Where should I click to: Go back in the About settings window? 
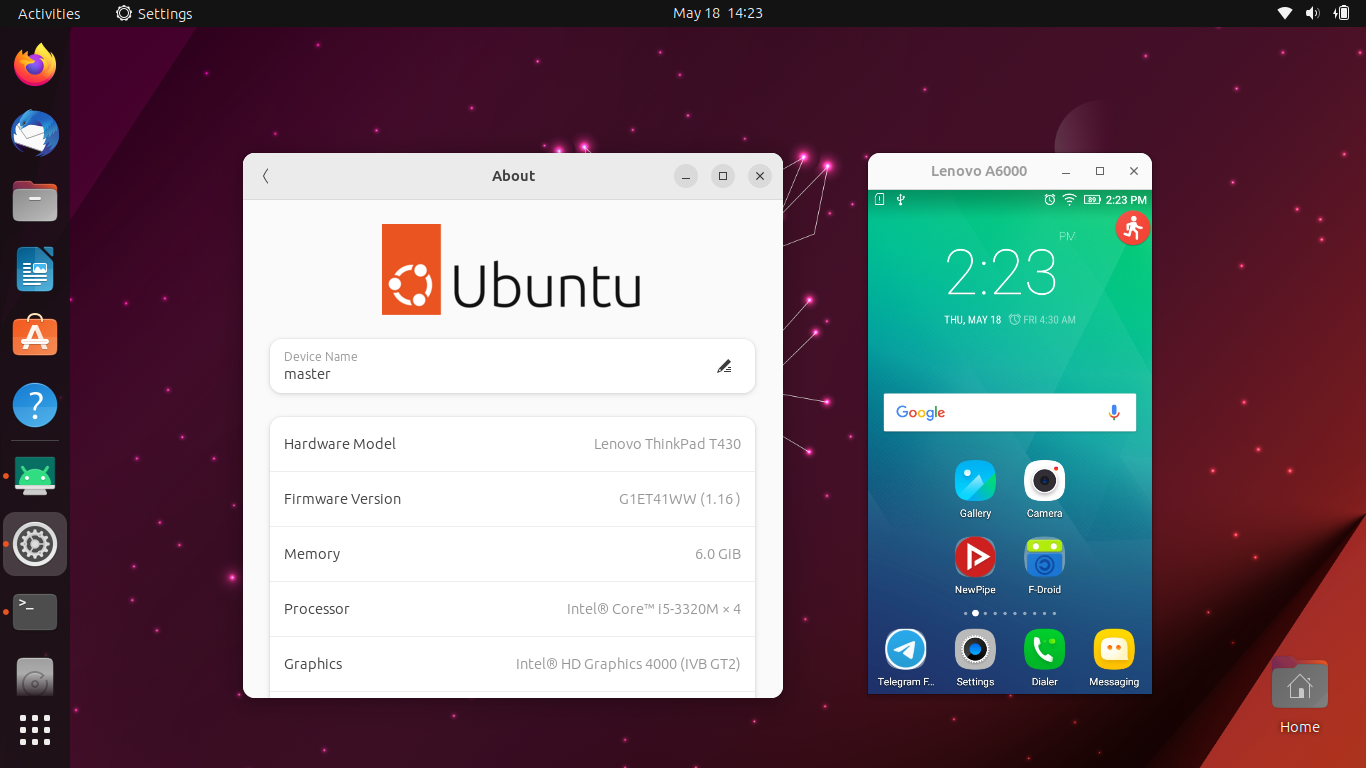click(x=265, y=176)
